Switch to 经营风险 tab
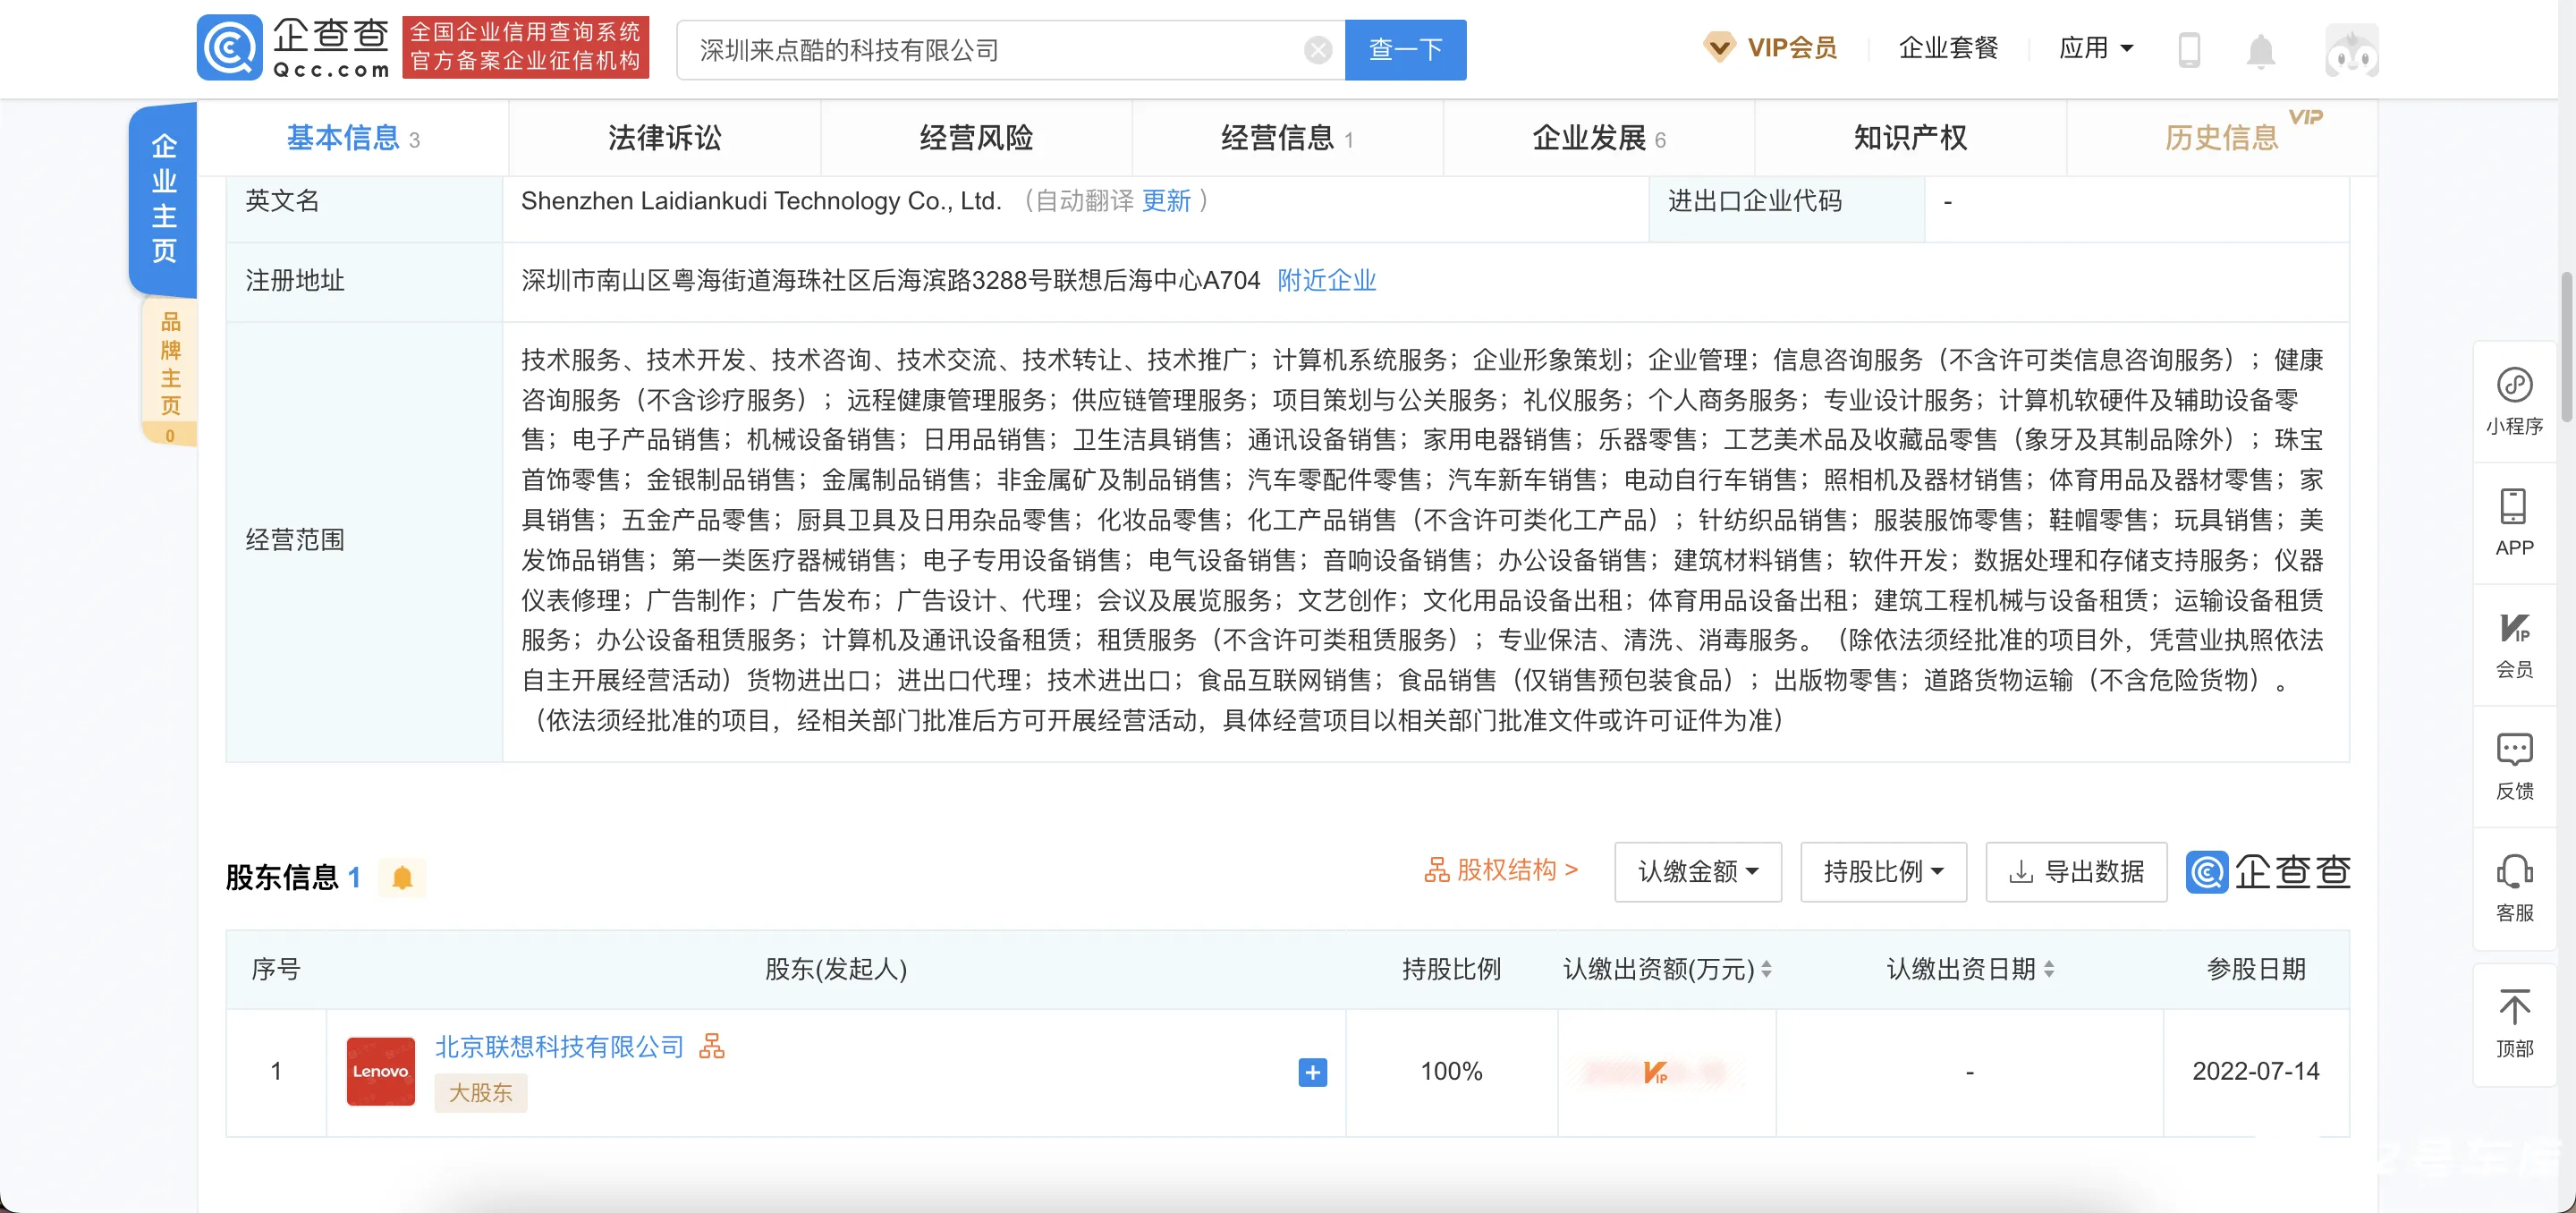Screen dimensions: 2576x1213 (976, 138)
